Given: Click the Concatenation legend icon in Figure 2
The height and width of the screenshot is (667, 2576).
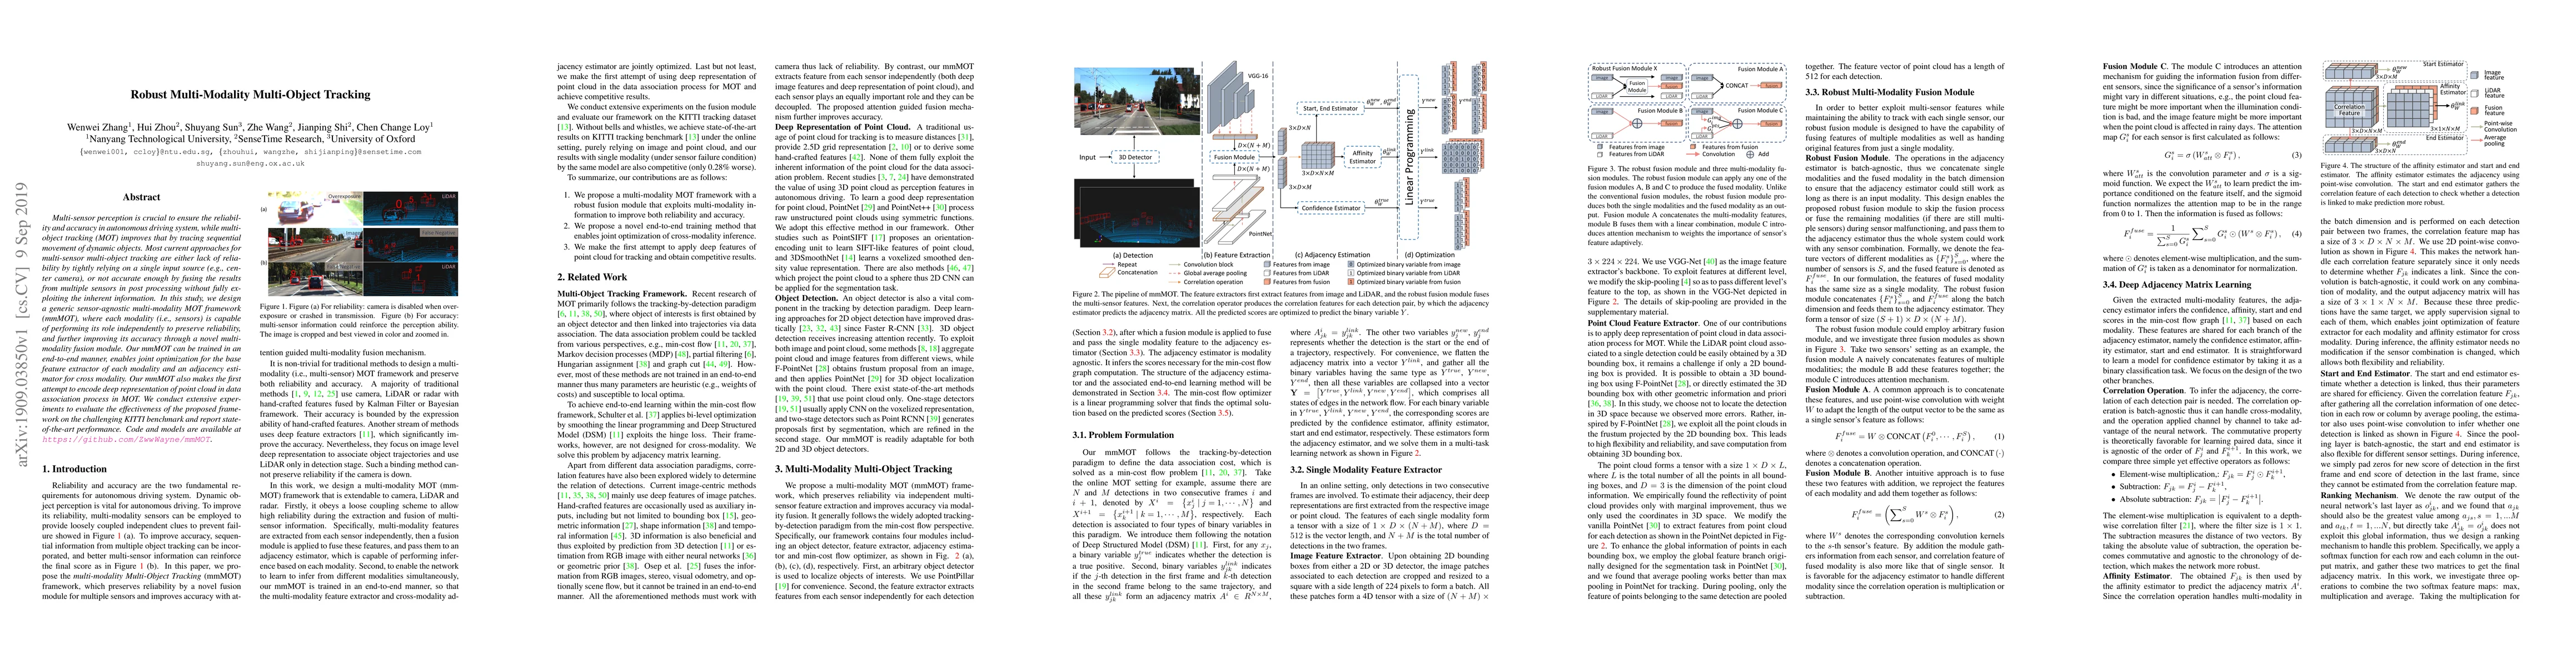Looking at the screenshot, I should point(1108,273).
